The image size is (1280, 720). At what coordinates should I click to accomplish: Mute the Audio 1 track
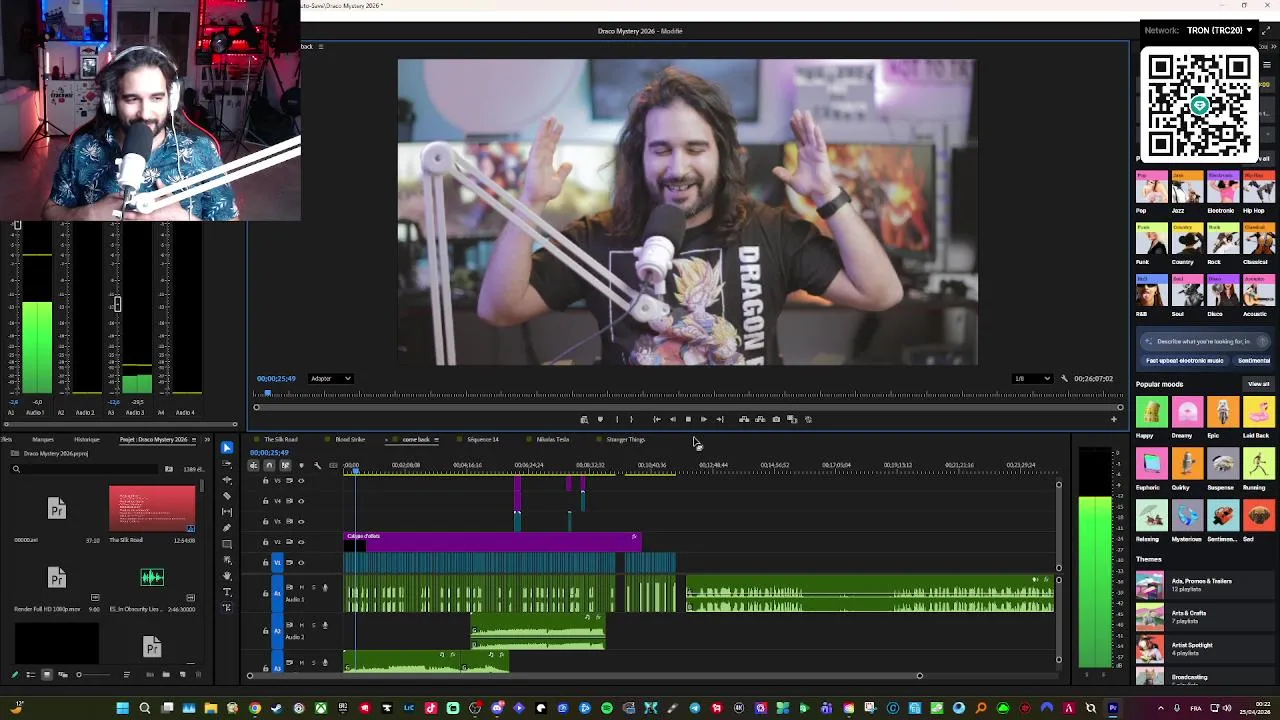click(302, 587)
